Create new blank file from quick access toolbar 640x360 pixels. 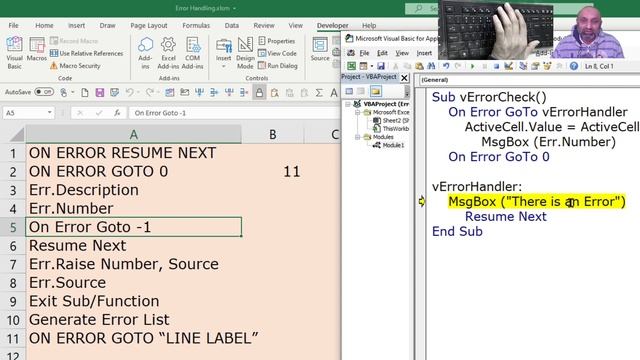84,93
